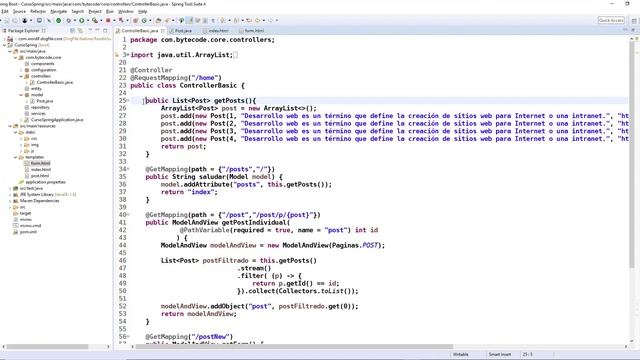The width and height of the screenshot is (640, 360).
Task: Select pom.xml in Package Explorer
Action: (x=28, y=232)
